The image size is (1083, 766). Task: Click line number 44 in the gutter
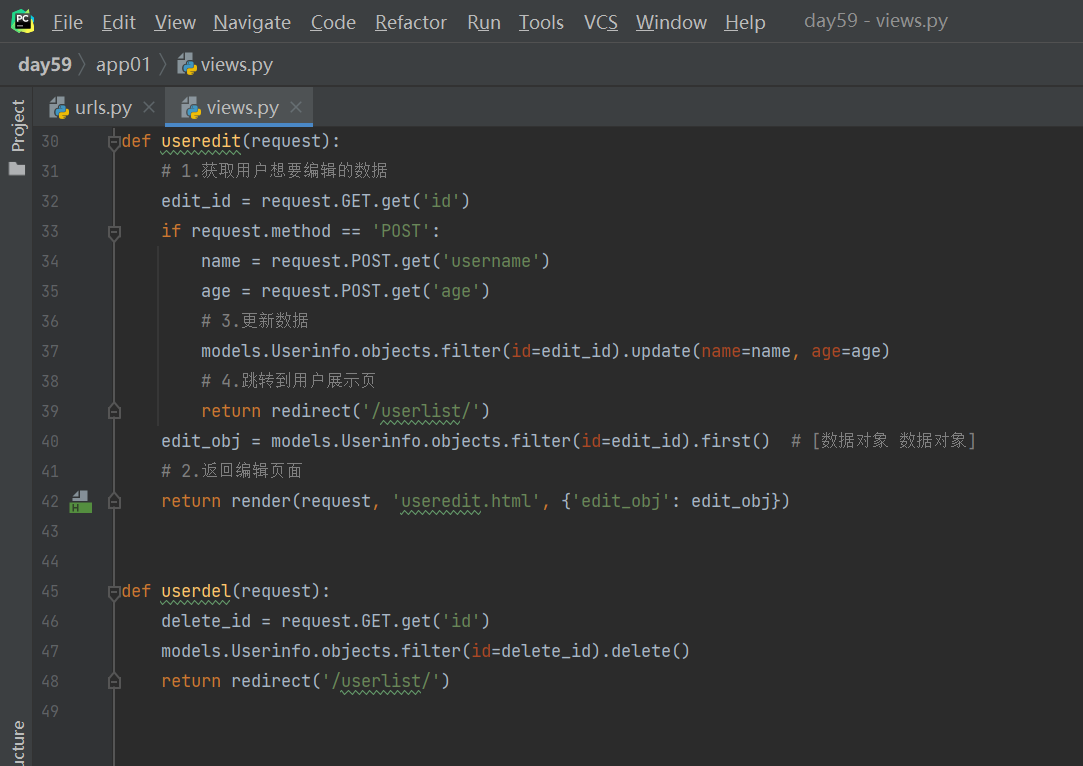(x=50, y=561)
